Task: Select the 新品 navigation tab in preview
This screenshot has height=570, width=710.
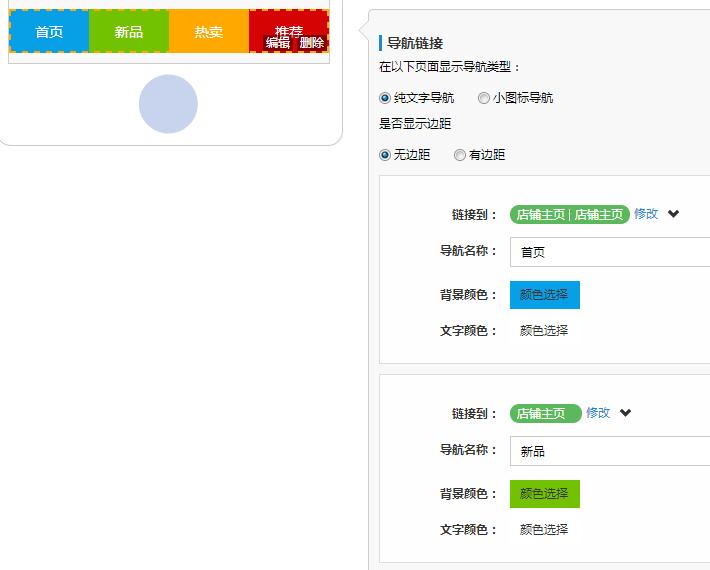Action: (x=129, y=32)
